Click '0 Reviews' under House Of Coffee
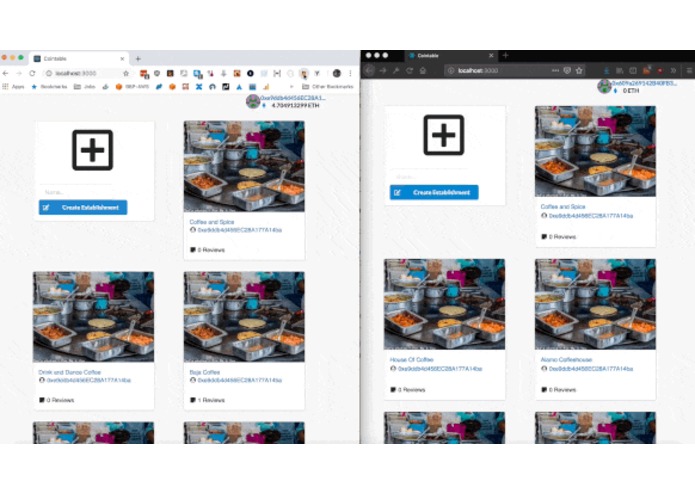This screenshot has height=494, width=695. tap(408, 390)
